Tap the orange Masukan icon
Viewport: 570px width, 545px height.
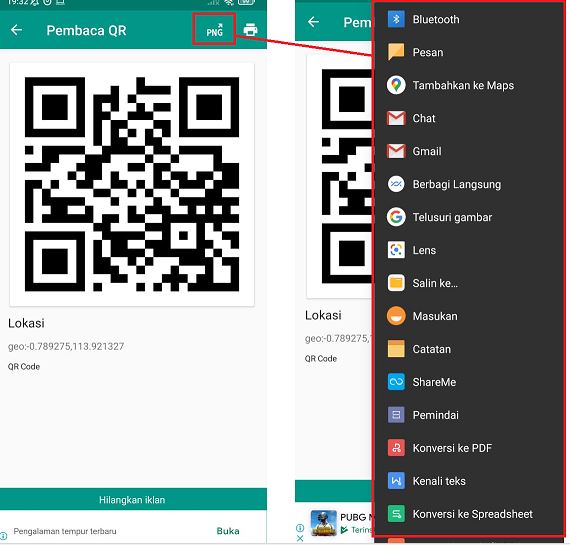tap(396, 316)
